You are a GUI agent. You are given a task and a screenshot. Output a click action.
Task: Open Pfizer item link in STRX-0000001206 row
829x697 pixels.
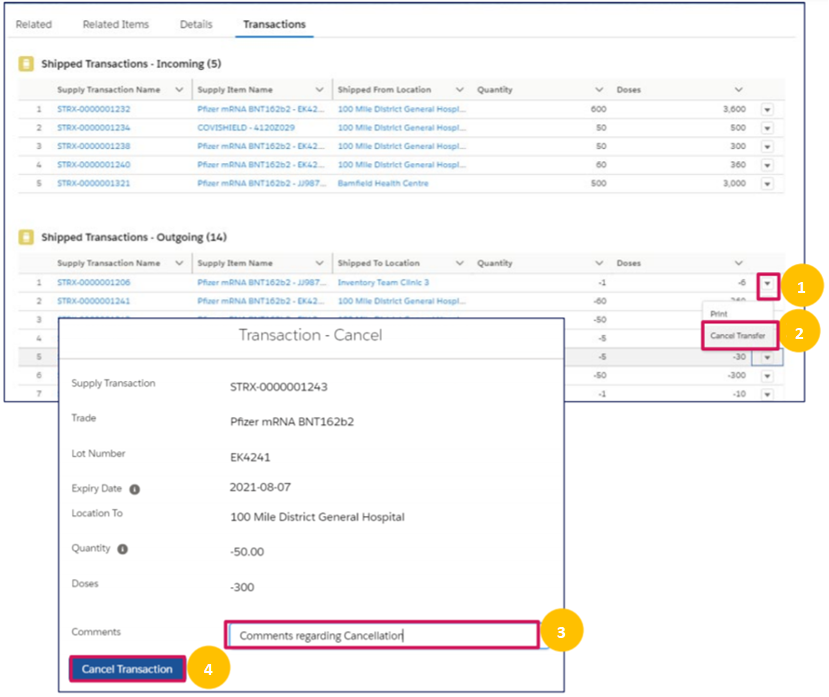coord(262,282)
